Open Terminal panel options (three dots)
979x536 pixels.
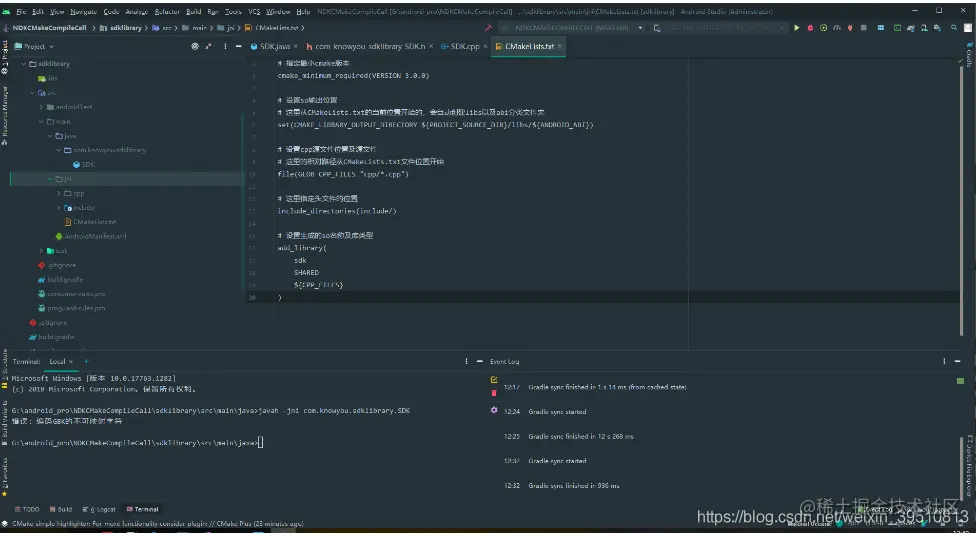pos(466,361)
